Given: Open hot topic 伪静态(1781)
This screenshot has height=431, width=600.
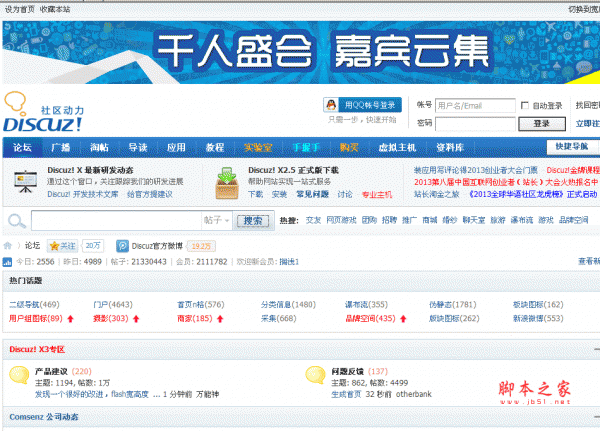Looking at the screenshot, I should 453,305.
